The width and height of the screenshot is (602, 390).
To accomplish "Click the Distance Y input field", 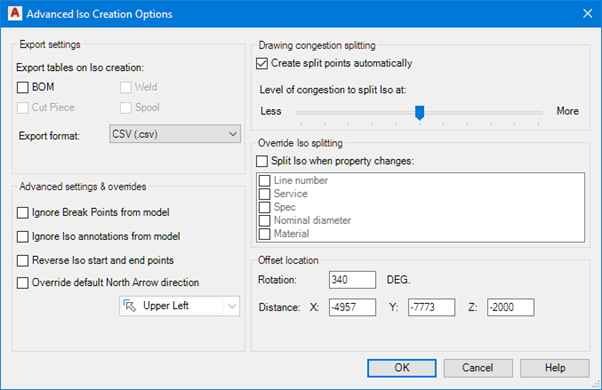I will coord(432,307).
